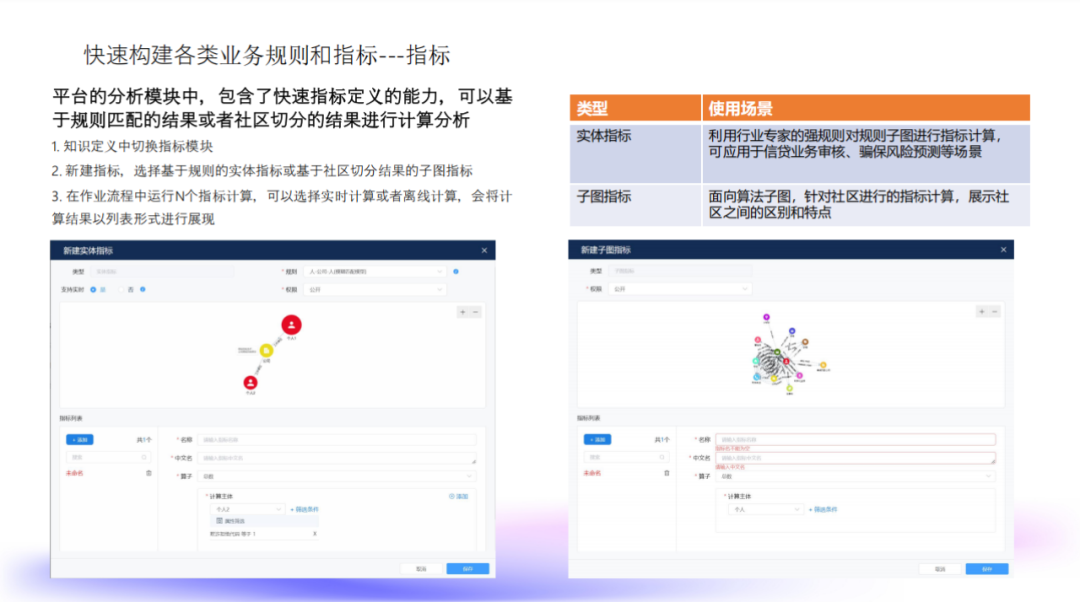Screen dimensions: 1080x602
Task: Click the 名称 field in 新建实体指标
Action: pyautogui.click(x=337, y=439)
